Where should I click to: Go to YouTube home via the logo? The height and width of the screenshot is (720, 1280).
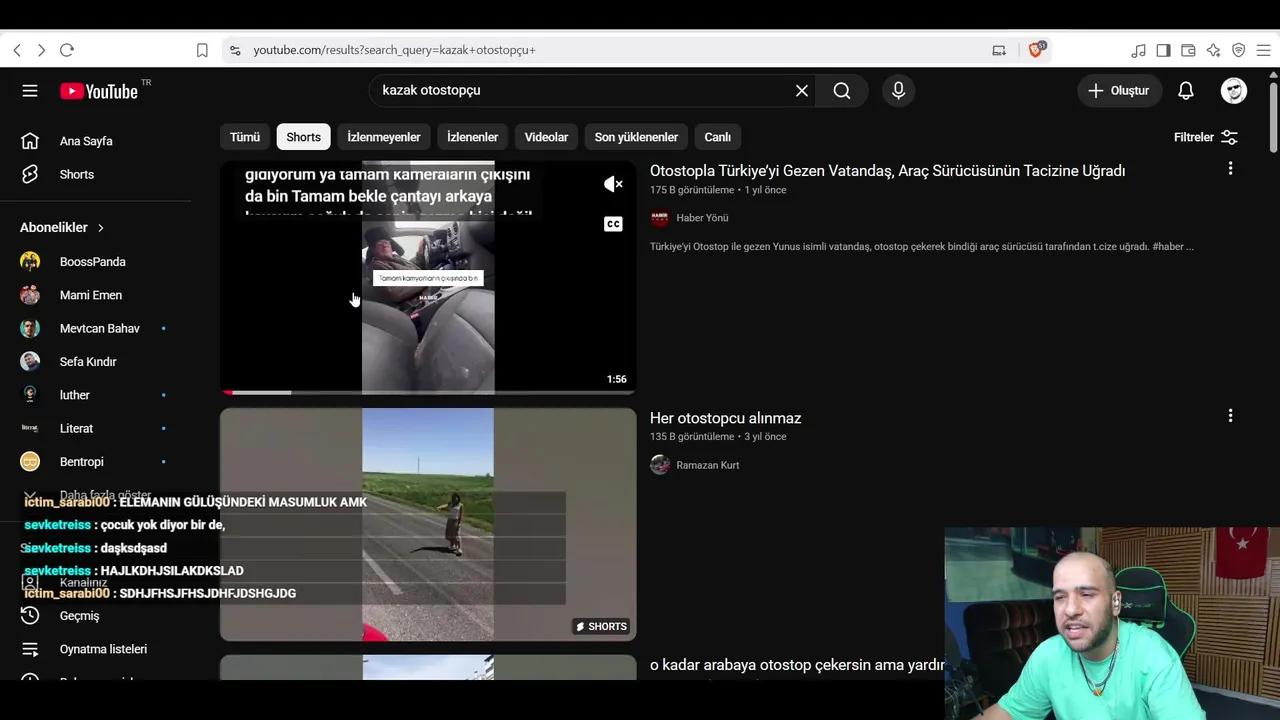(x=99, y=91)
